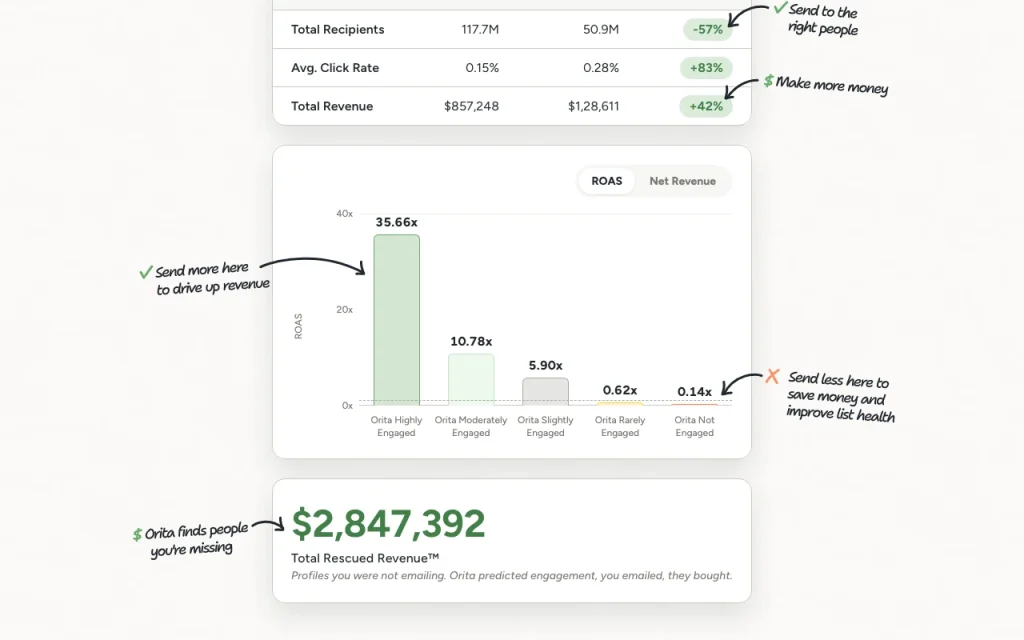
Task: Click the 40x y-axis tick label
Action: (344, 214)
